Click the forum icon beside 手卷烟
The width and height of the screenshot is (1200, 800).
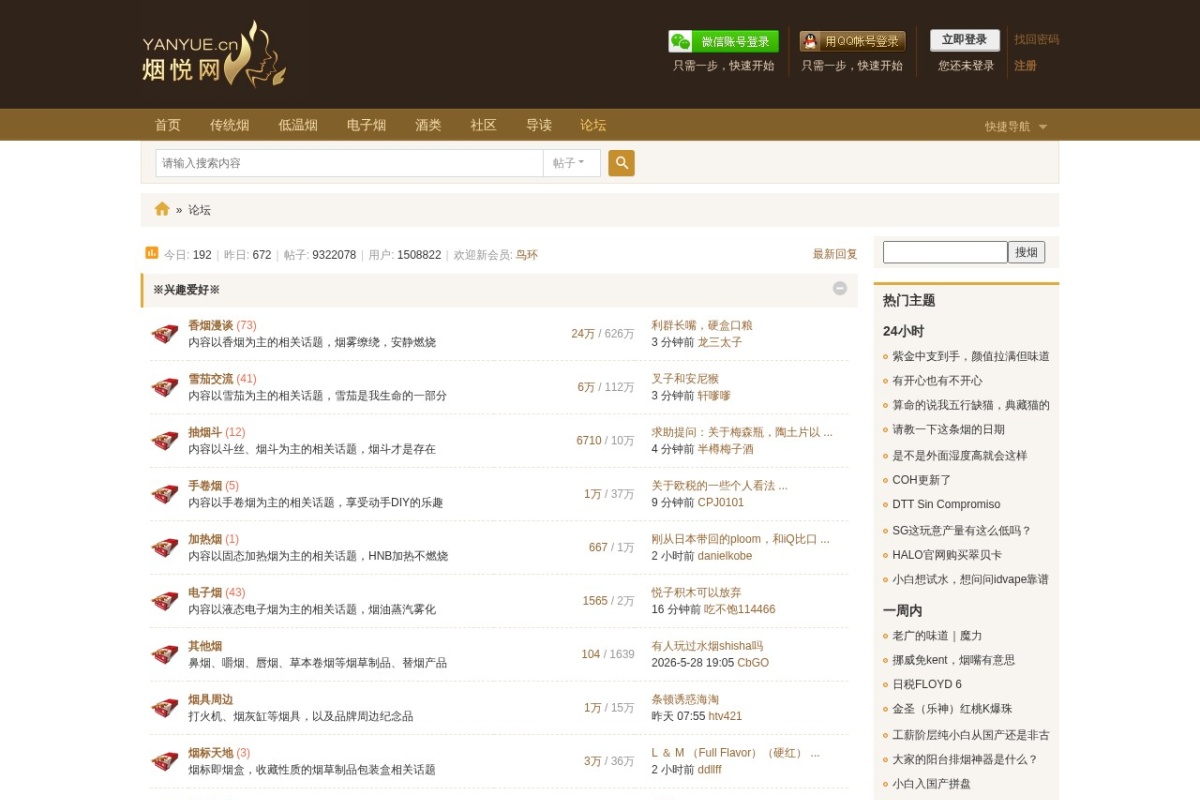165,494
